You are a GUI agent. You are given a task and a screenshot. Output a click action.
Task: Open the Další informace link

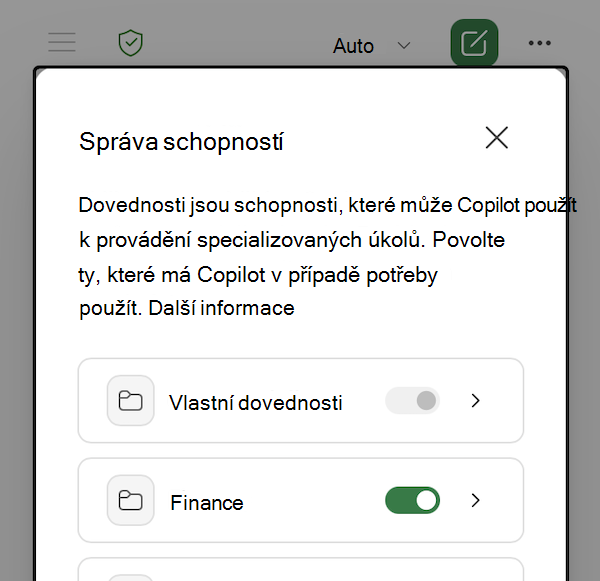221,308
